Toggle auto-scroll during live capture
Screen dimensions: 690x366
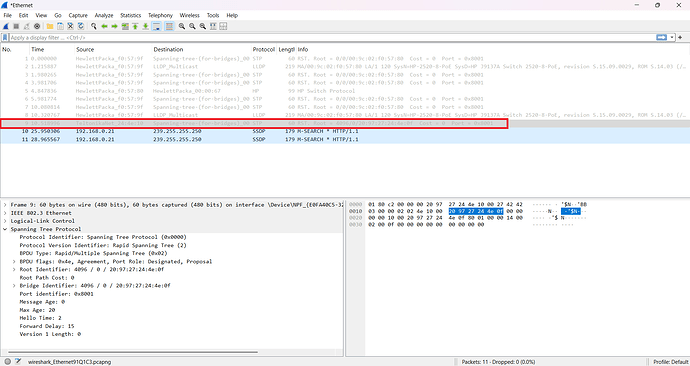[x=156, y=26]
